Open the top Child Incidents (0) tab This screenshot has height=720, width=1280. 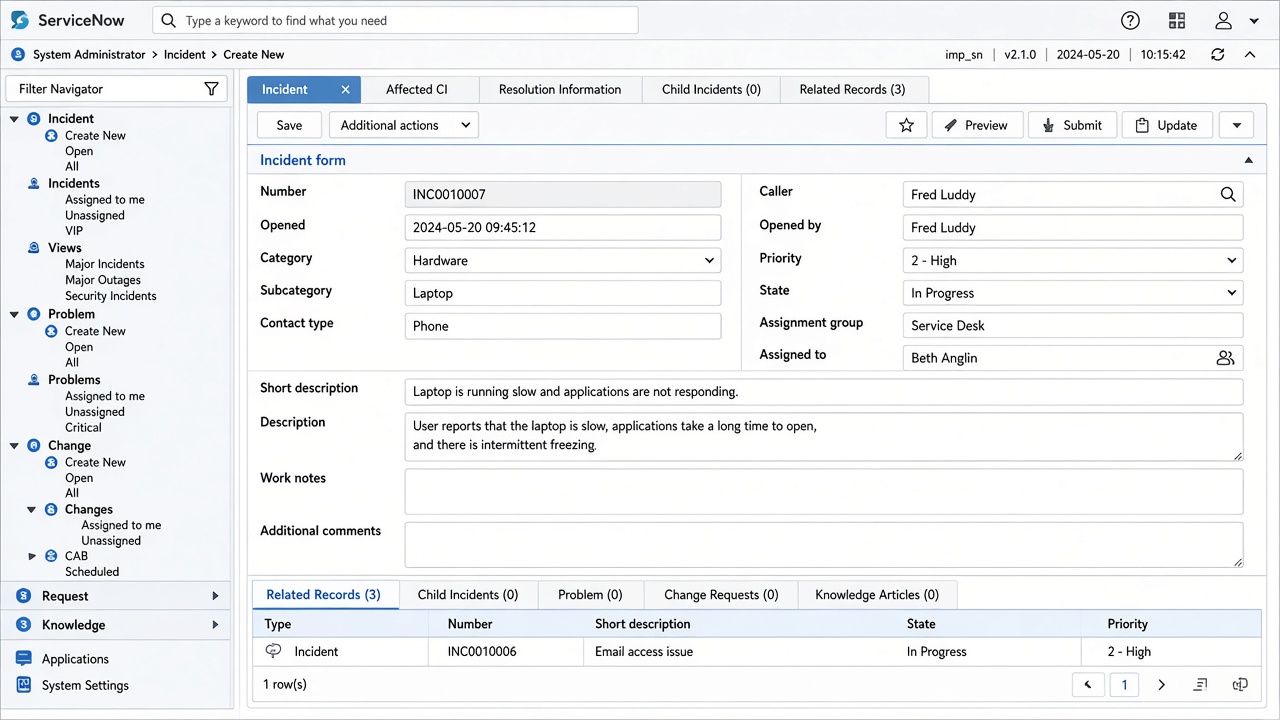(x=711, y=89)
